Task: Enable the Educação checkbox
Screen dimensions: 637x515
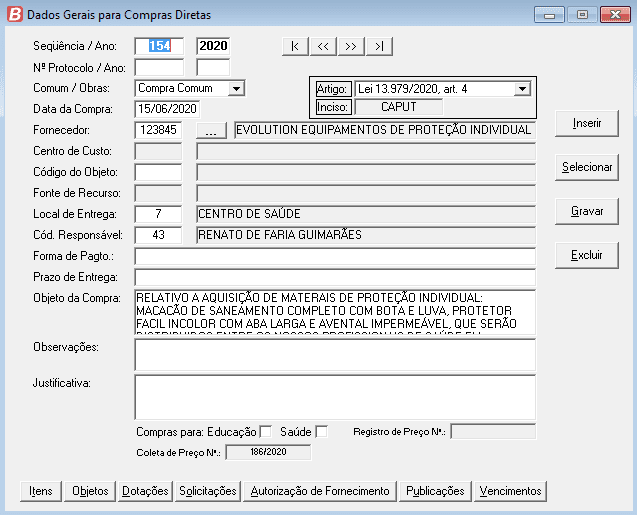Action: click(x=265, y=432)
